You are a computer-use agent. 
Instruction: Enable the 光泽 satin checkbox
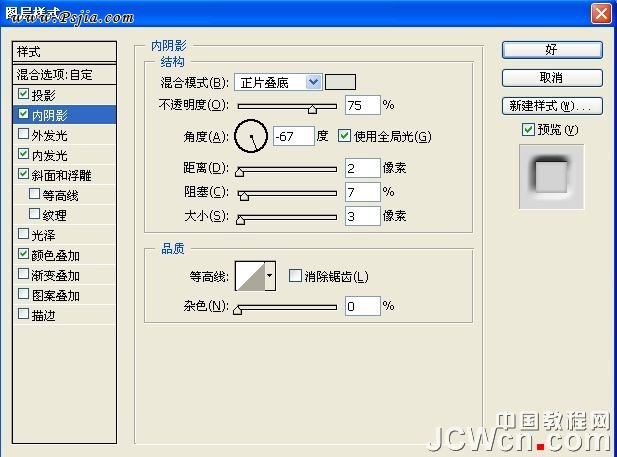pyautogui.click(x=23, y=234)
